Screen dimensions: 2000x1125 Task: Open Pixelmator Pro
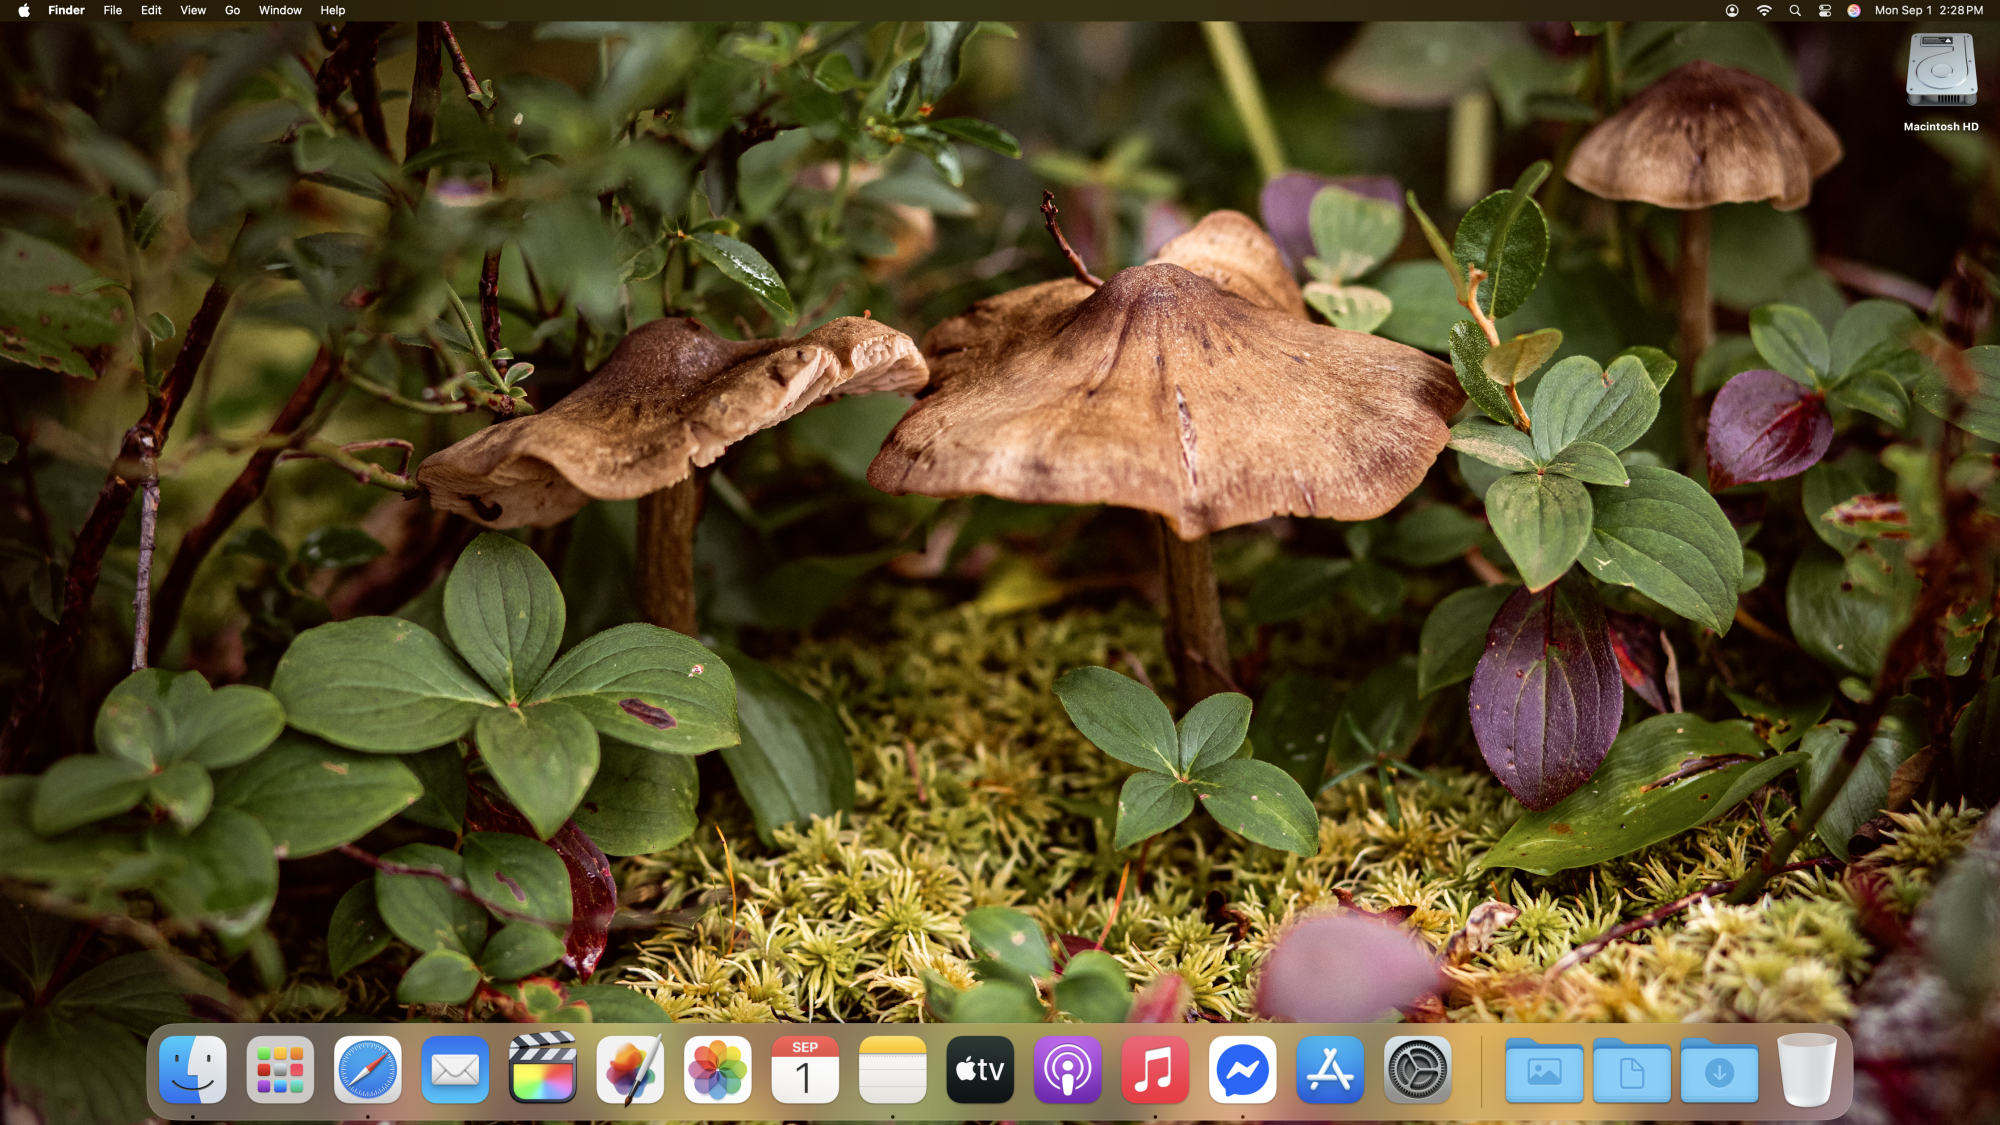tap(630, 1069)
